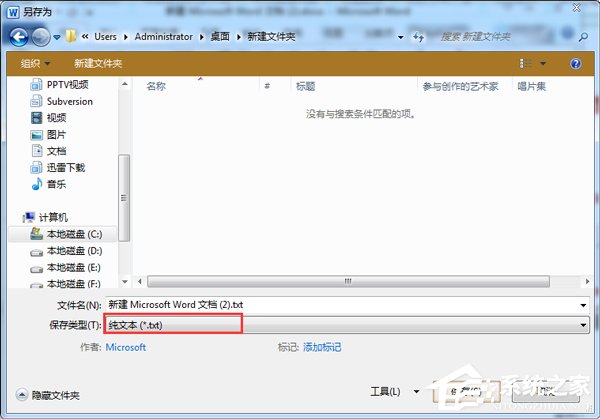Click Administrator in the address breadcrumb
This screenshot has width=600, height=419.
165,37
